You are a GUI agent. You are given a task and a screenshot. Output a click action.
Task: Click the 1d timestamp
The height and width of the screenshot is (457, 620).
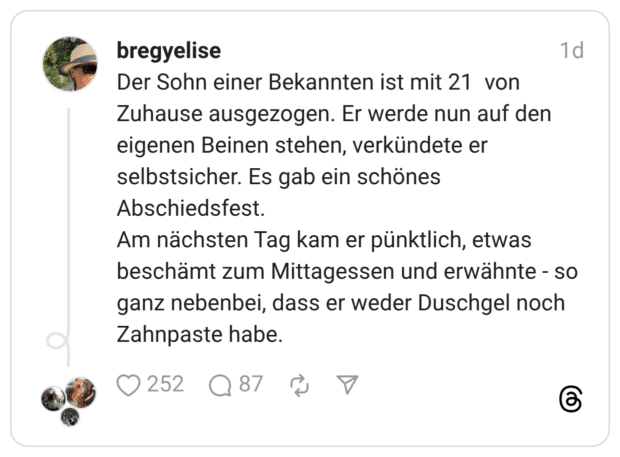571,50
